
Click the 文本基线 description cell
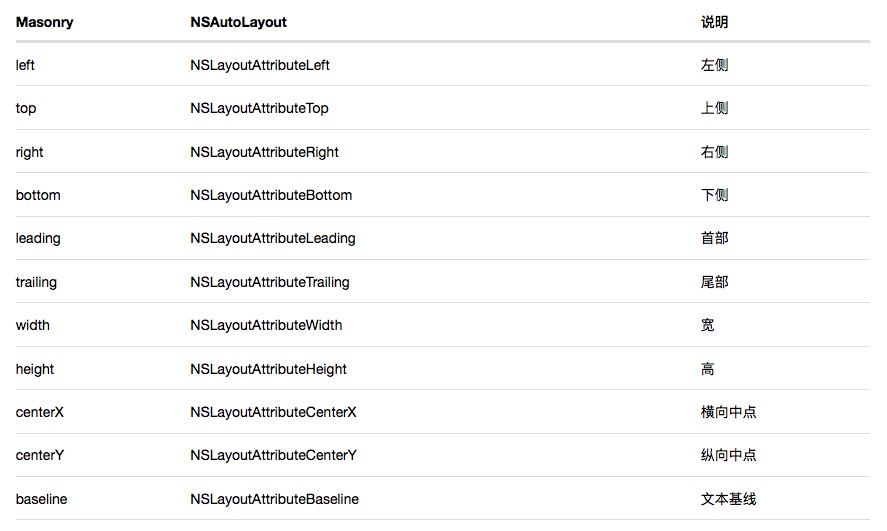click(x=728, y=498)
